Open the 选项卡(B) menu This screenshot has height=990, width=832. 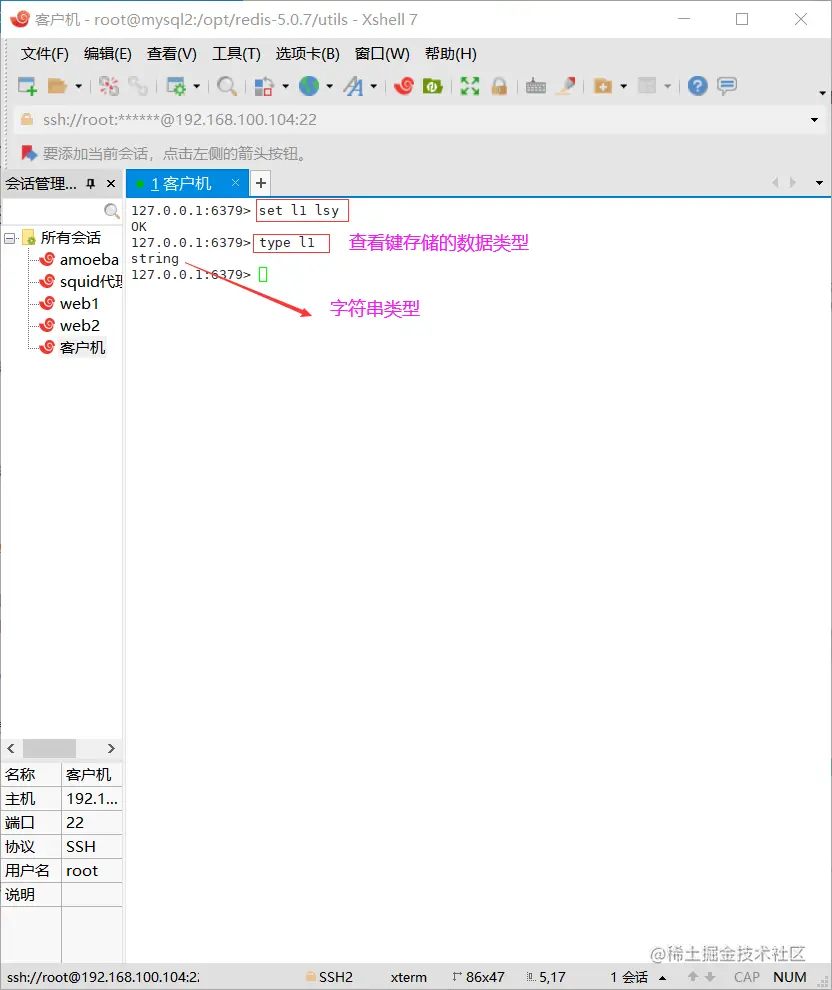(307, 54)
